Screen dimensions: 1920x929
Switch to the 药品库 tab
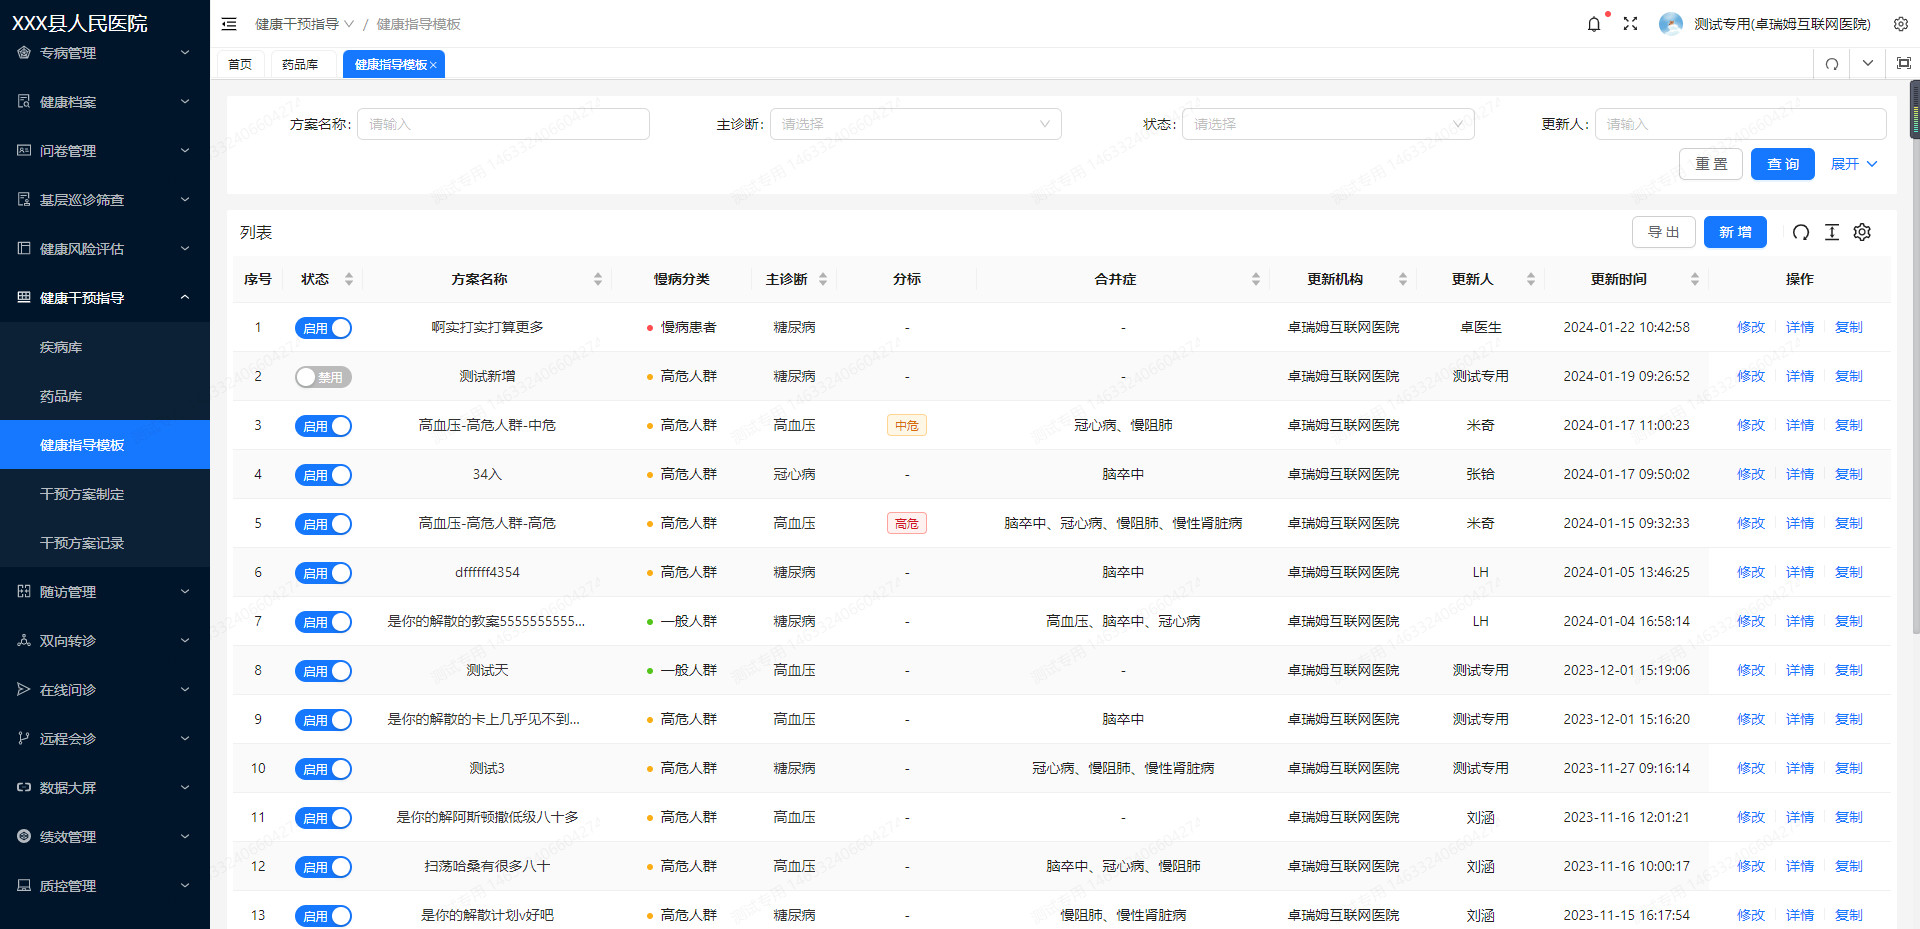pos(300,64)
